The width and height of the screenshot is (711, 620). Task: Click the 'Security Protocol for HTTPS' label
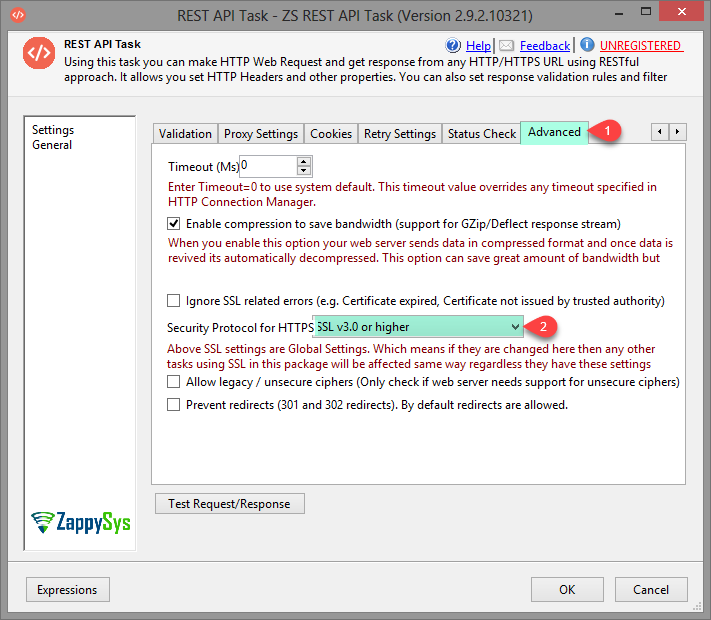pyautogui.click(x=240, y=327)
